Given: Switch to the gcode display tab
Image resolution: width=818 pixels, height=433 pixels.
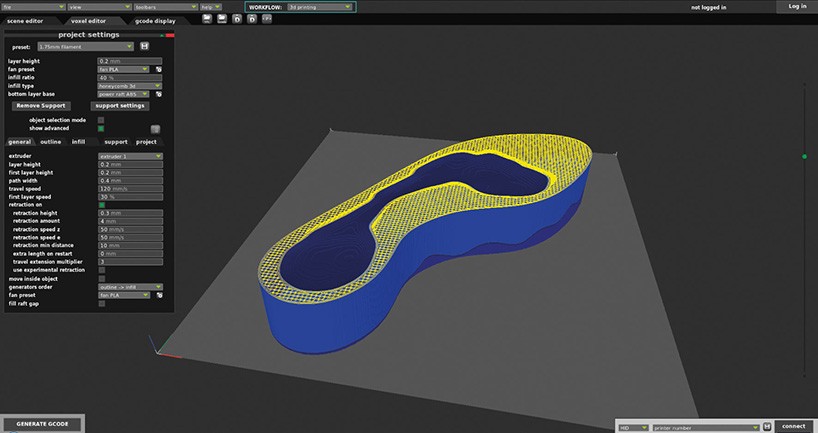Looking at the screenshot, I should pos(157,20).
